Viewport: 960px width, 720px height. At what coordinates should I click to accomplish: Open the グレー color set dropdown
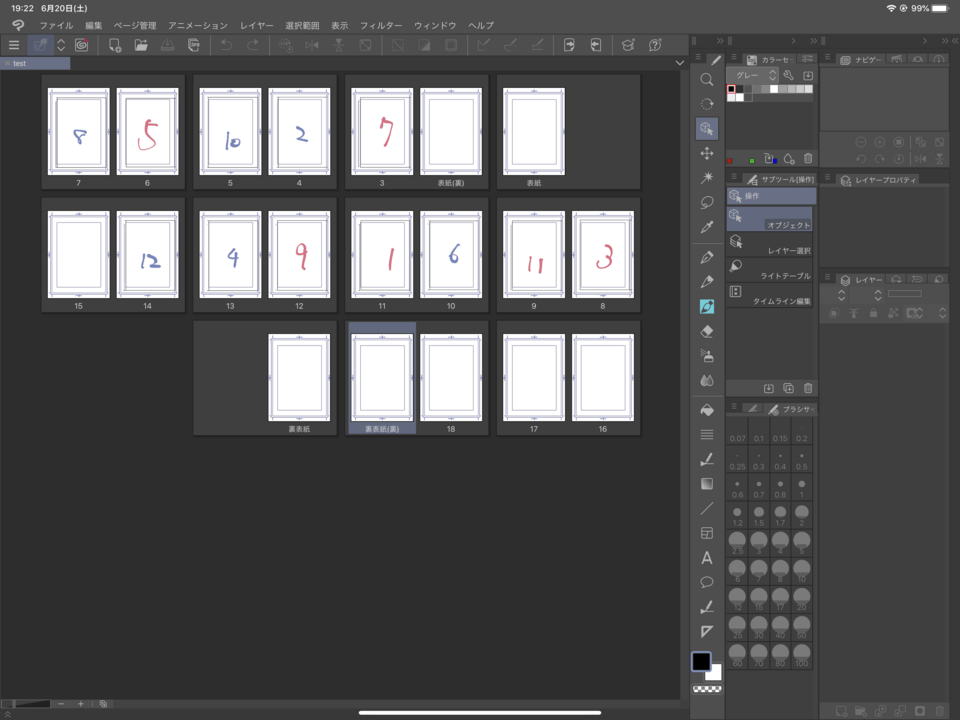point(752,75)
